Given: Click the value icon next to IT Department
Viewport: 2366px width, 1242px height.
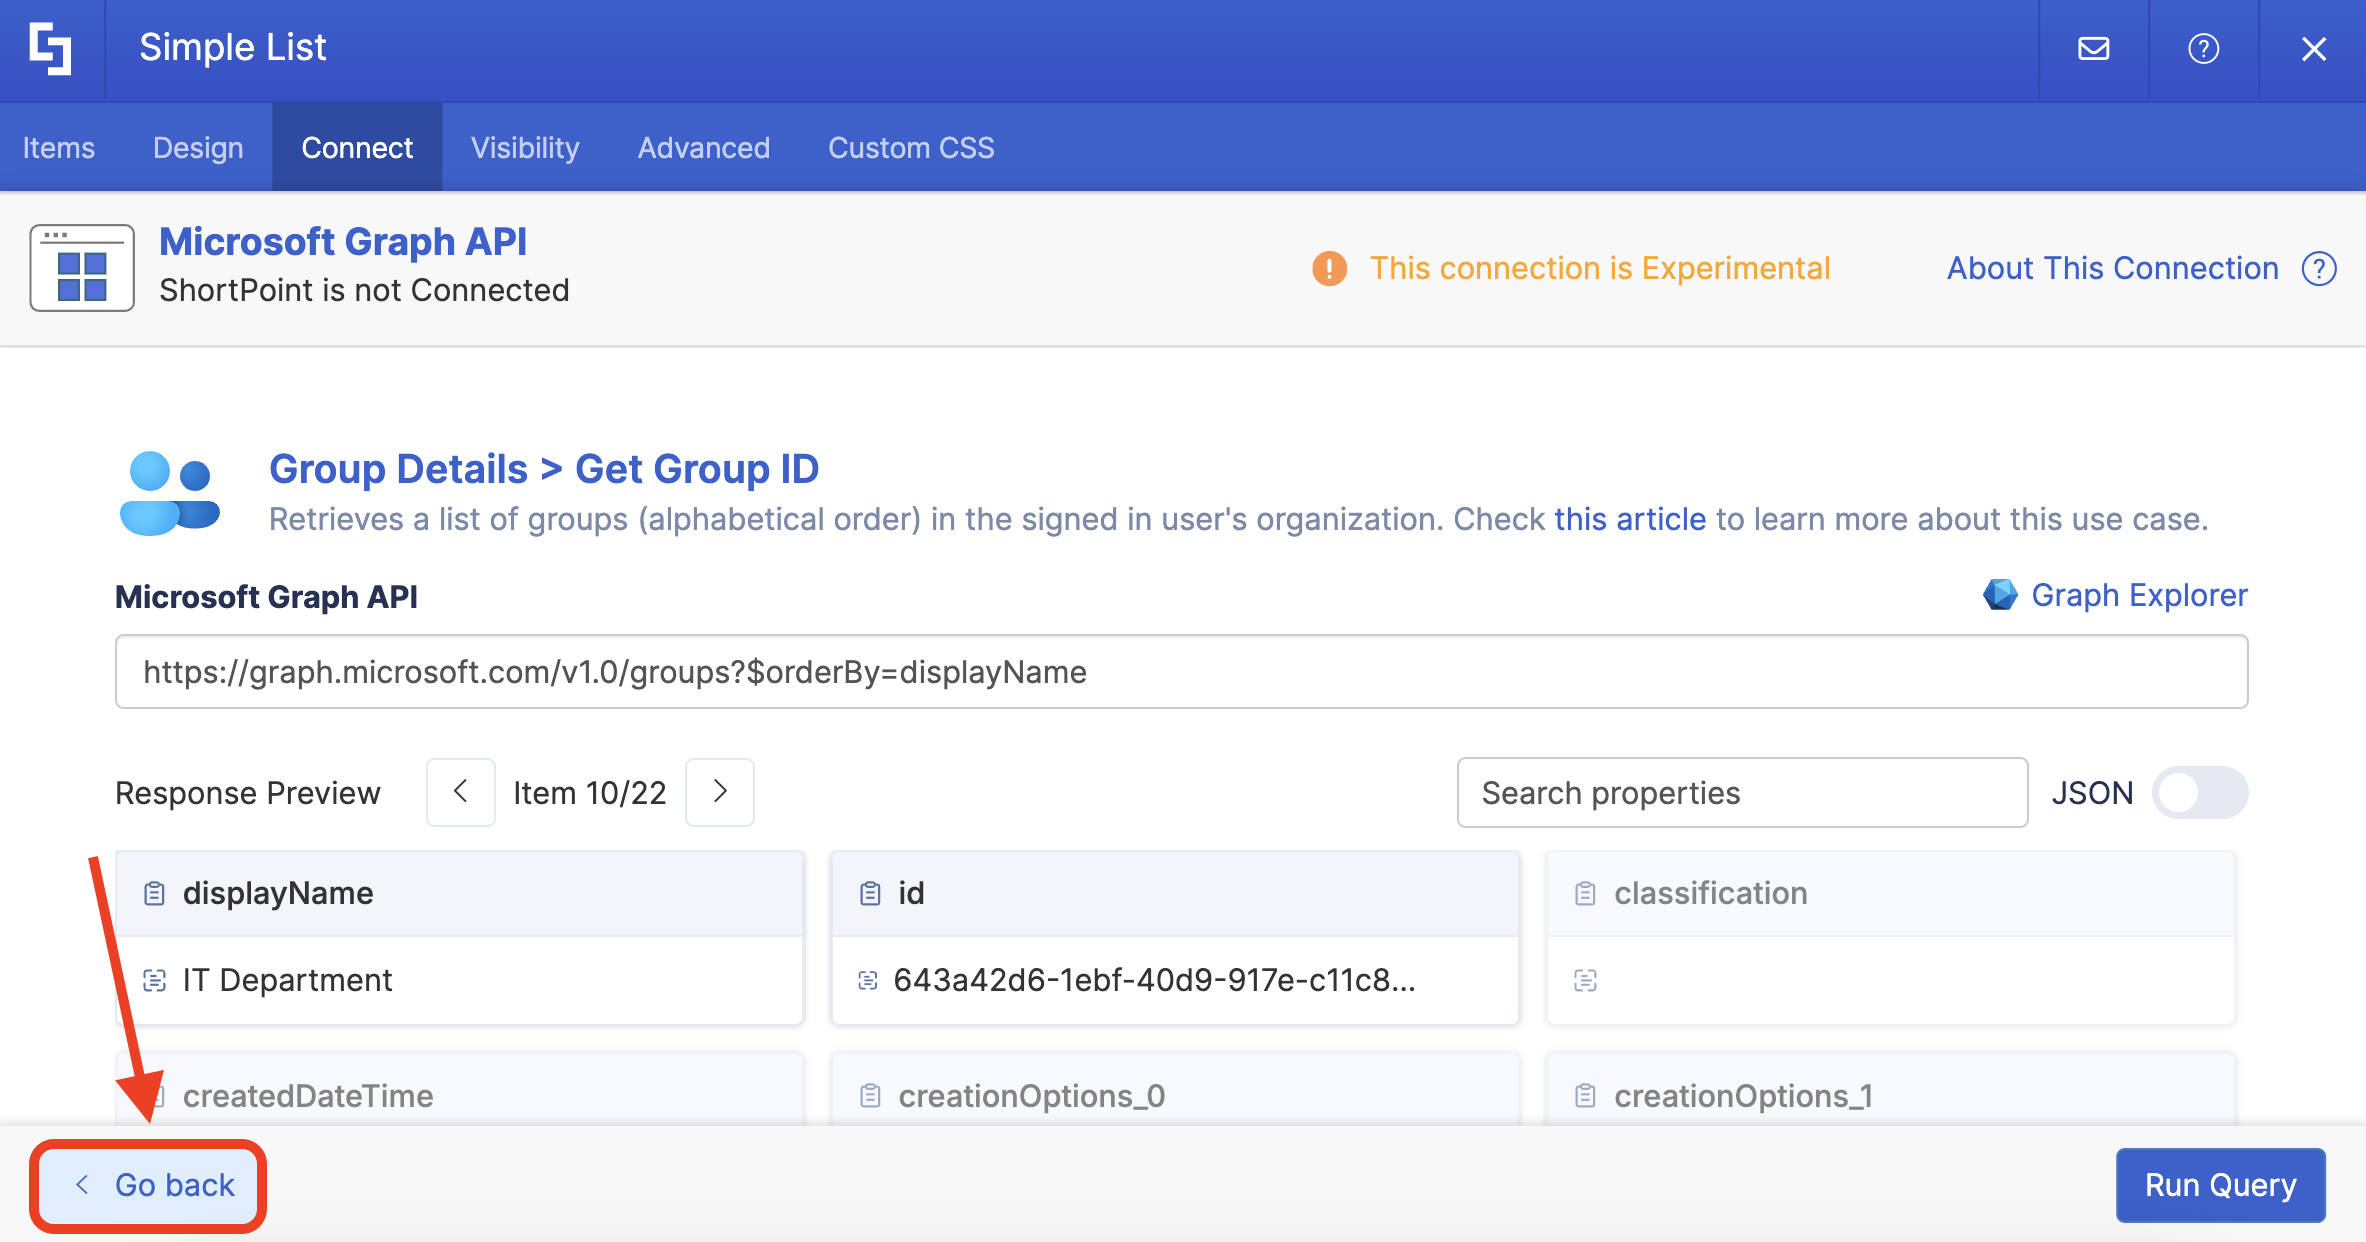Looking at the screenshot, I should click(x=154, y=980).
